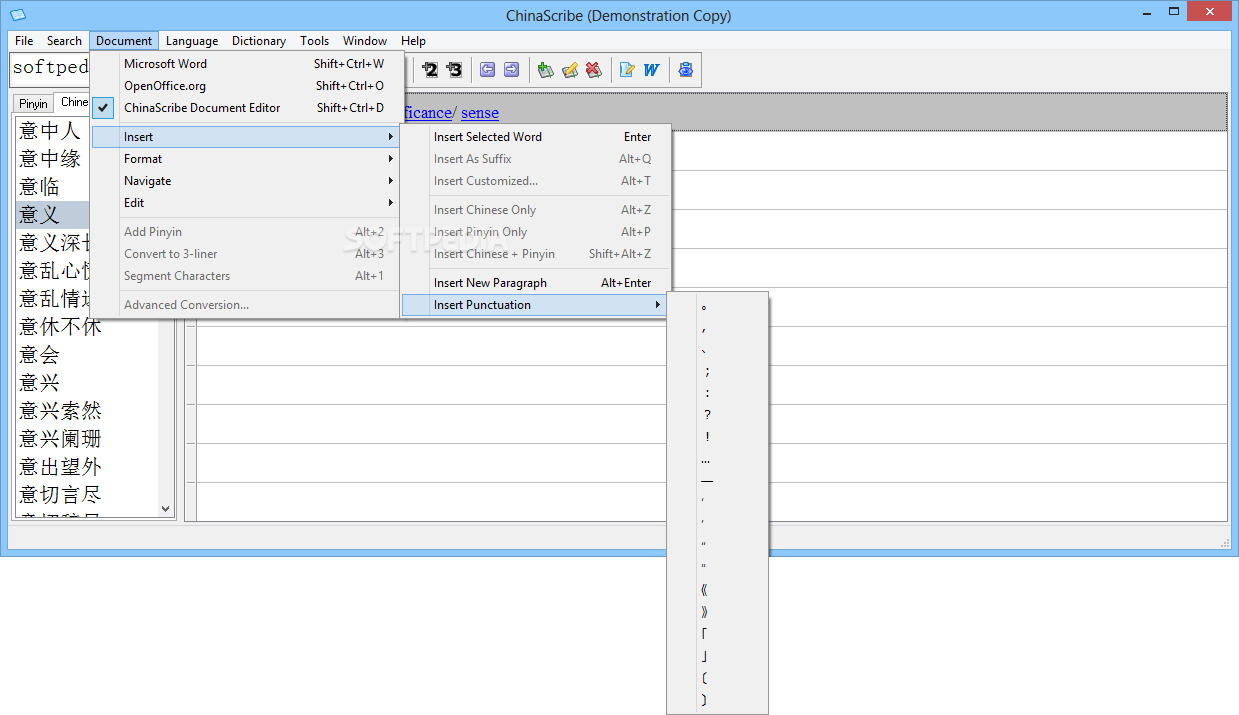The height and width of the screenshot is (715, 1239).
Task: Click the blue W Microsoft Word icon
Action: [x=651, y=70]
